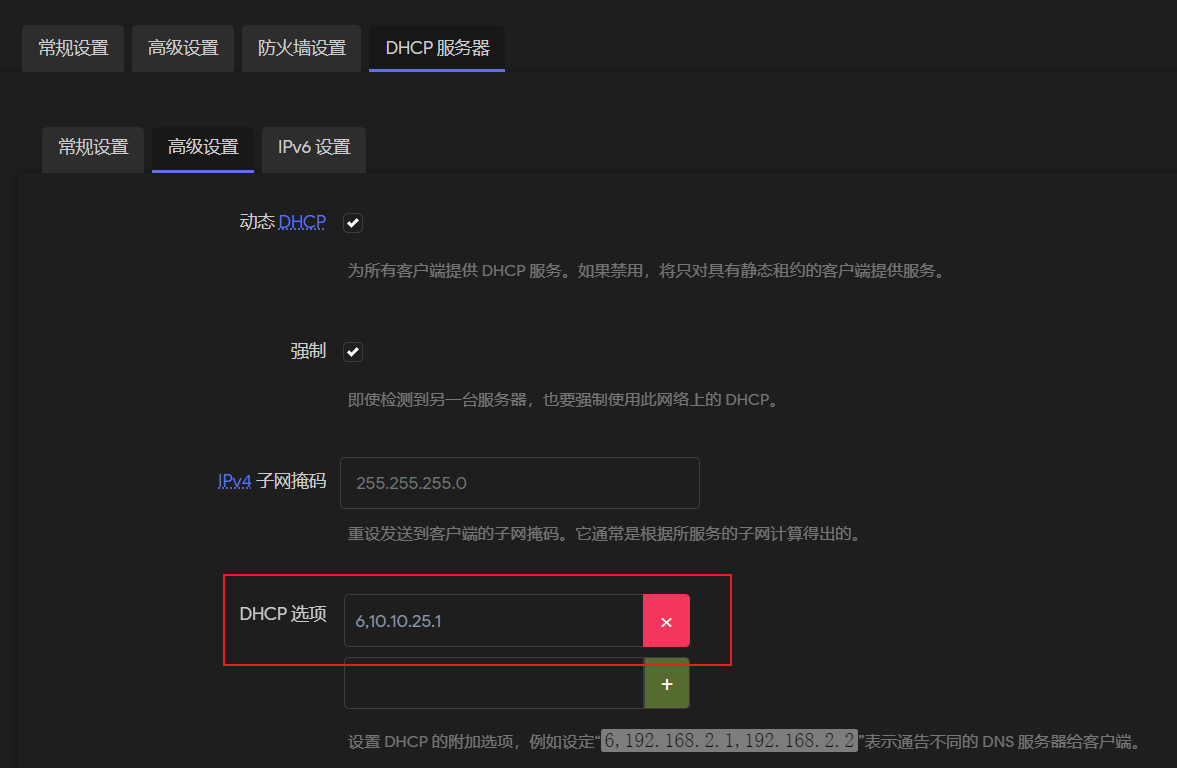1177x768 pixels.
Task: Click the empty new DHCP option field
Action: click(x=494, y=683)
